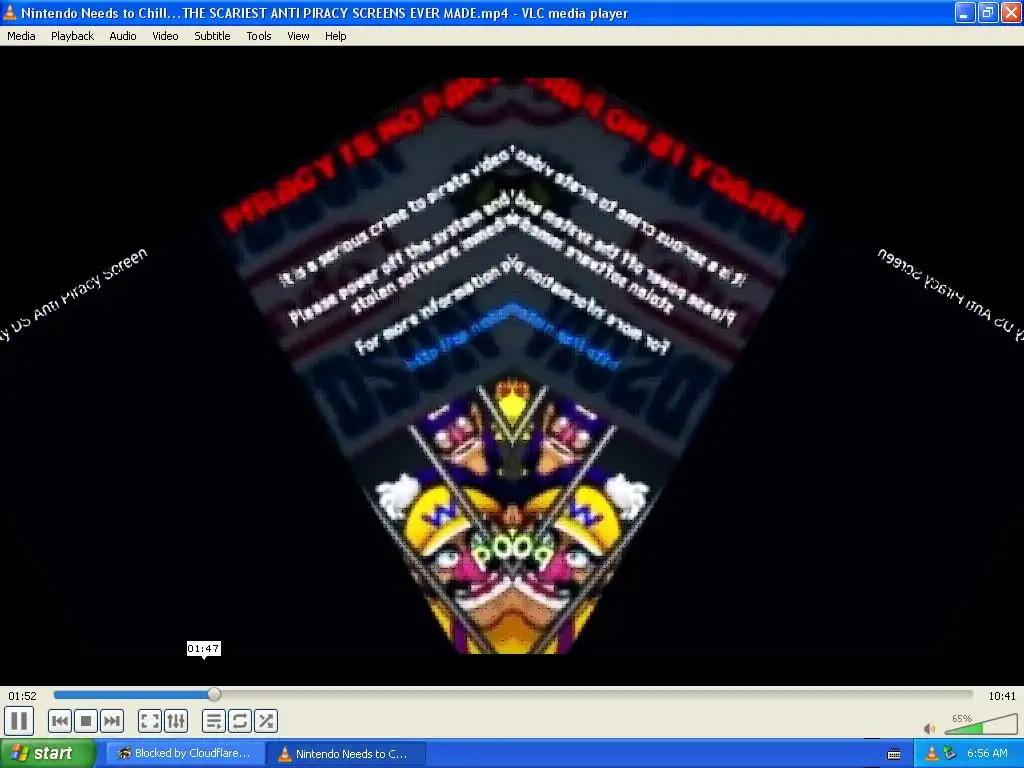The image size is (1024, 768).
Task: Open the Audio menu
Action: point(123,36)
